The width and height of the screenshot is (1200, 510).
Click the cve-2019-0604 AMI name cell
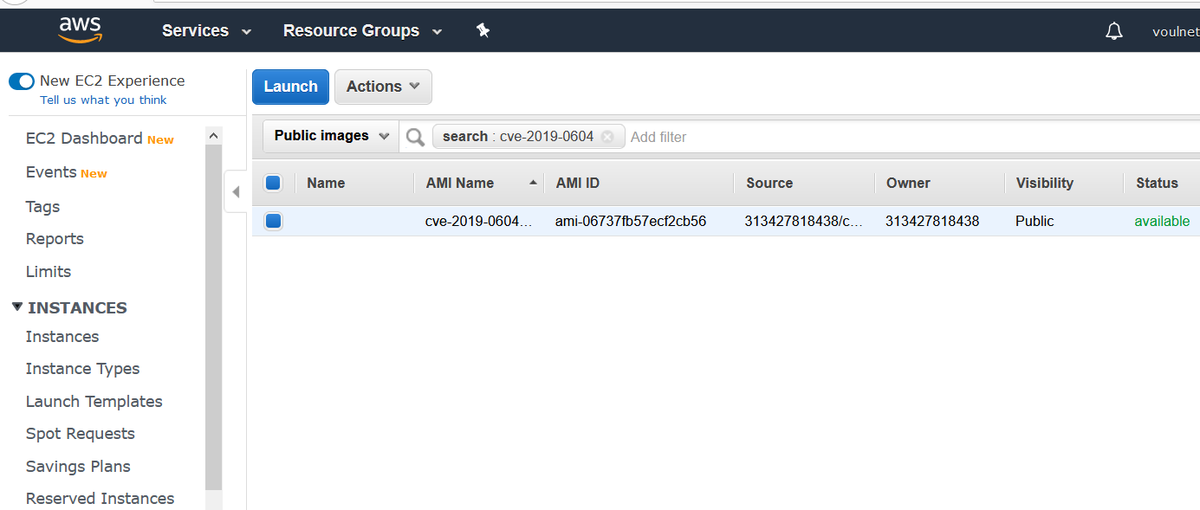(x=479, y=221)
